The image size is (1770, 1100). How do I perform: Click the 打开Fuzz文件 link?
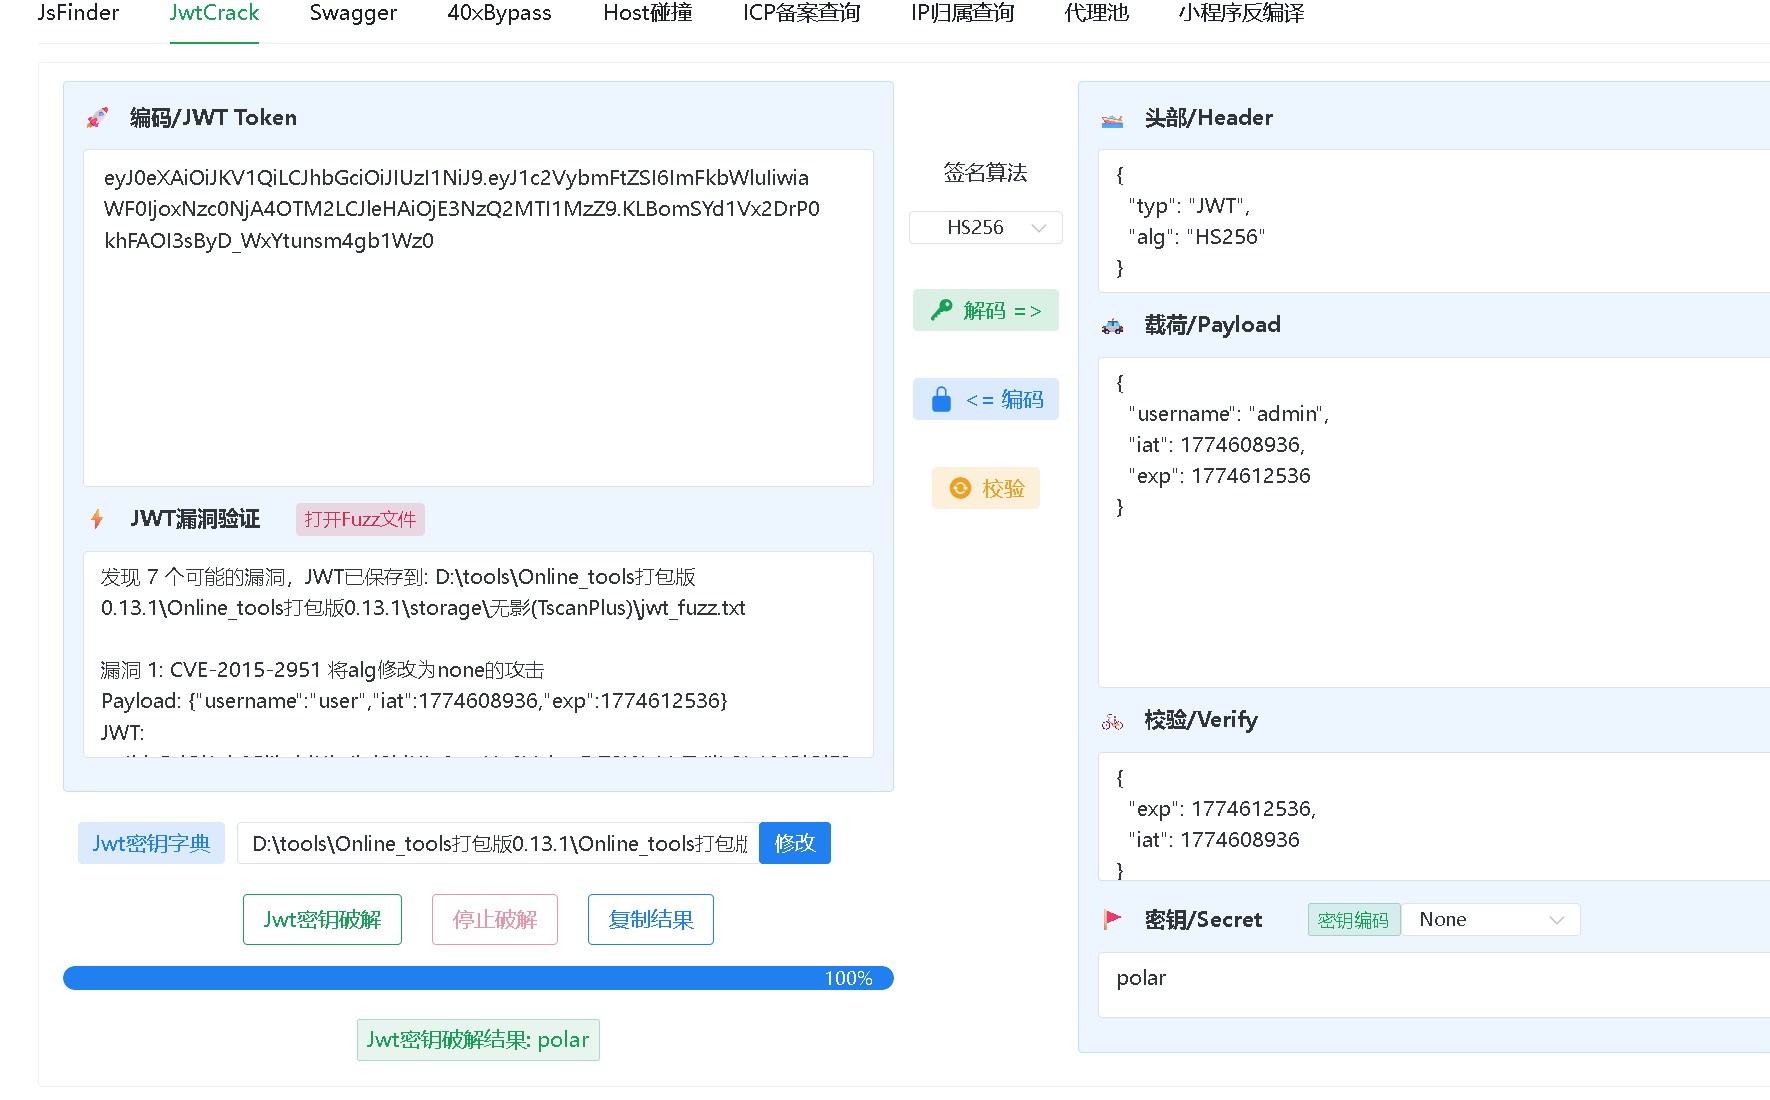(x=360, y=519)
